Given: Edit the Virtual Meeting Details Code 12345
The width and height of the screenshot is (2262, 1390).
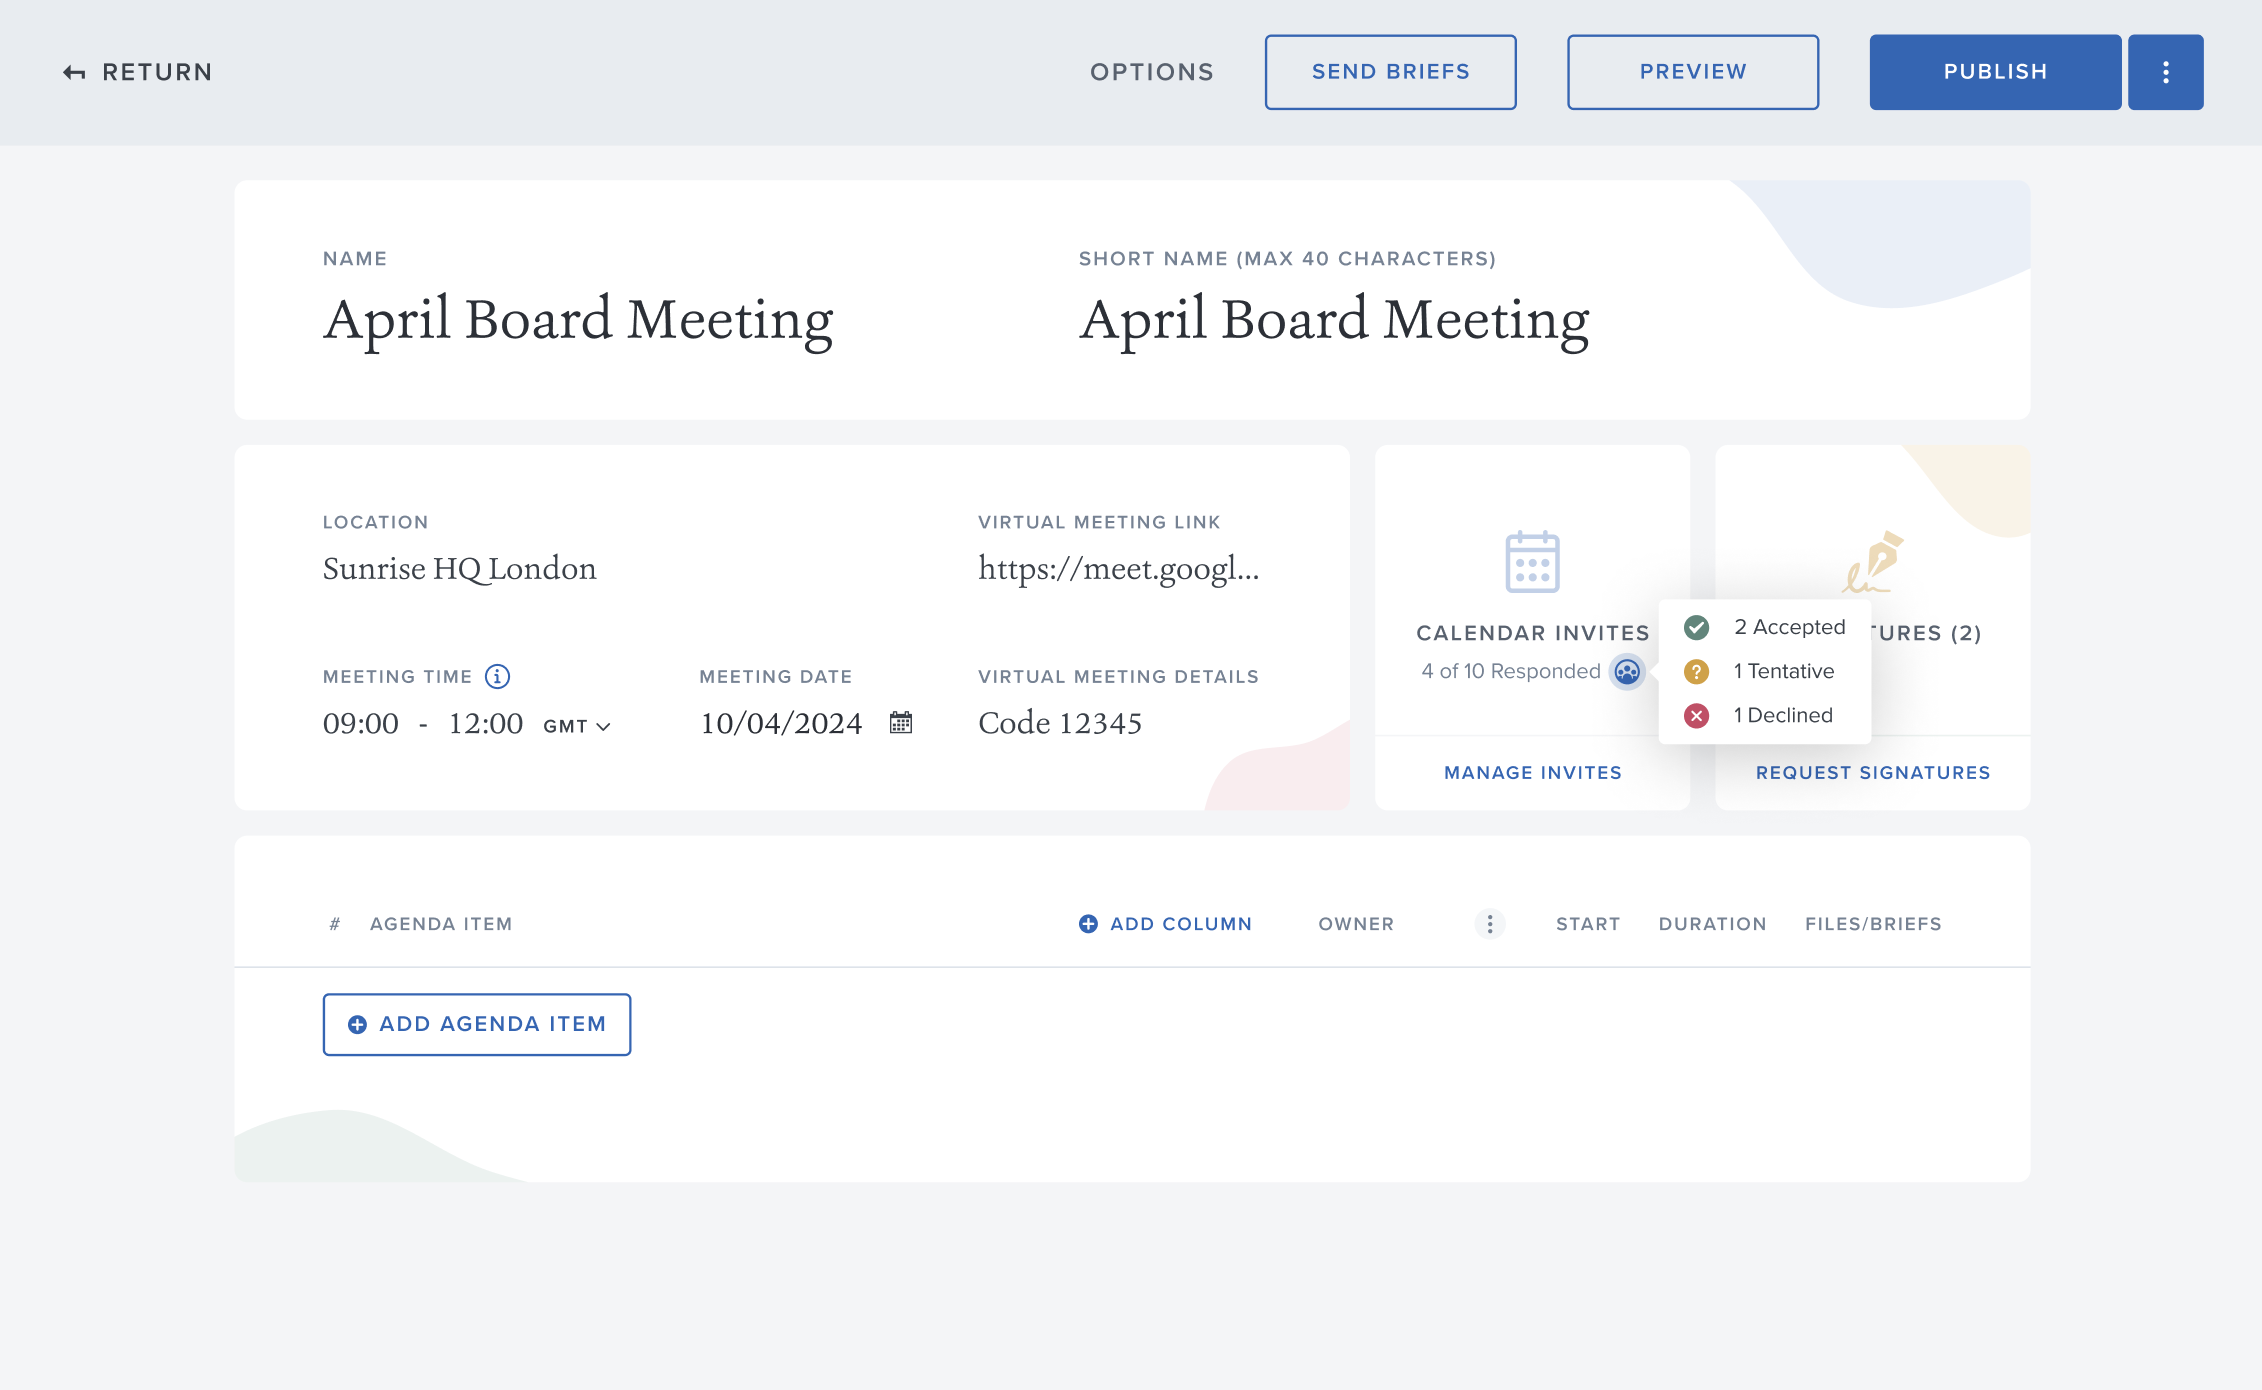Looking at the screenshot, I should 1060,723.
